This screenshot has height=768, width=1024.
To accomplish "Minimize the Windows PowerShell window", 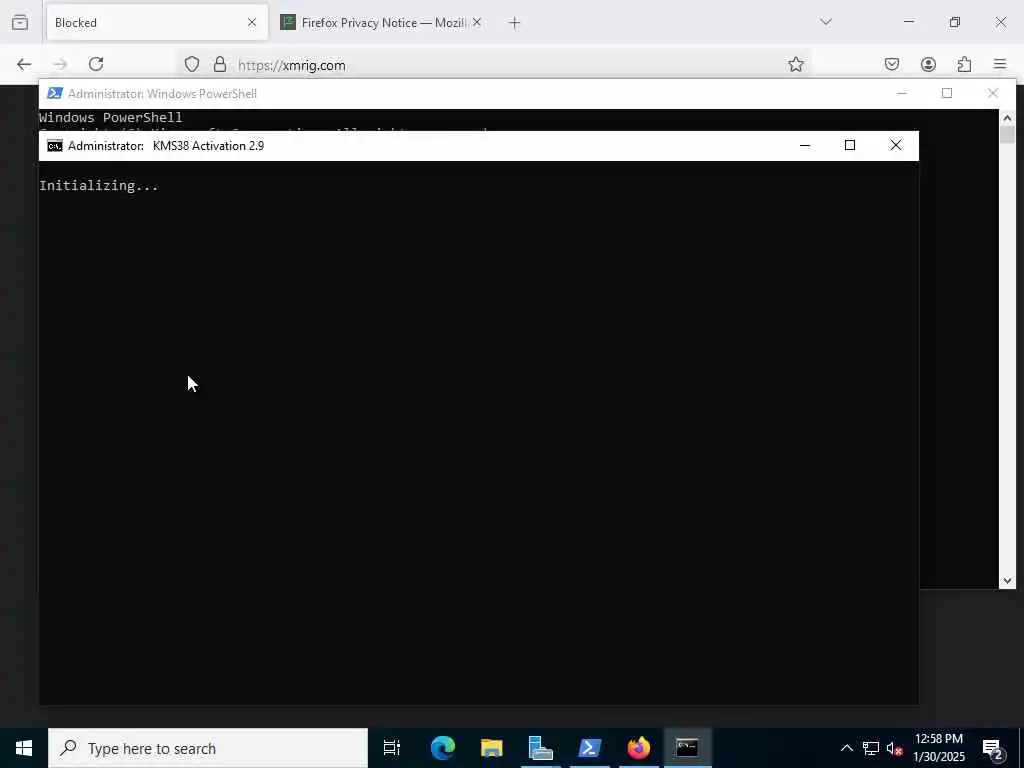I will click(x=902, y=93).
